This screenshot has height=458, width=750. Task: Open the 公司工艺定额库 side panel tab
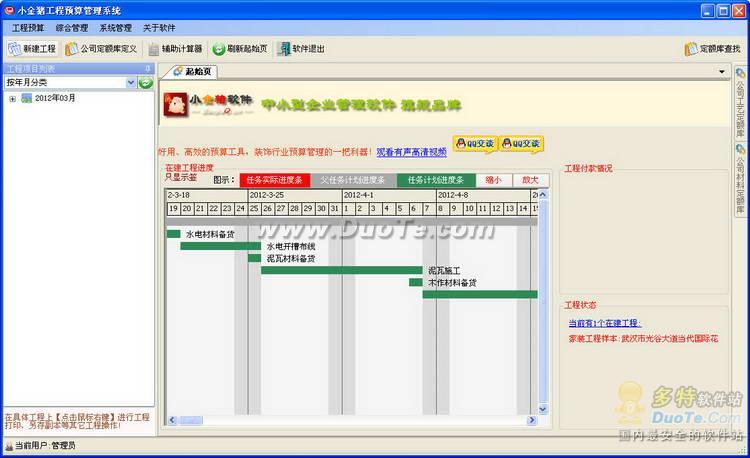tap(740, 102)
